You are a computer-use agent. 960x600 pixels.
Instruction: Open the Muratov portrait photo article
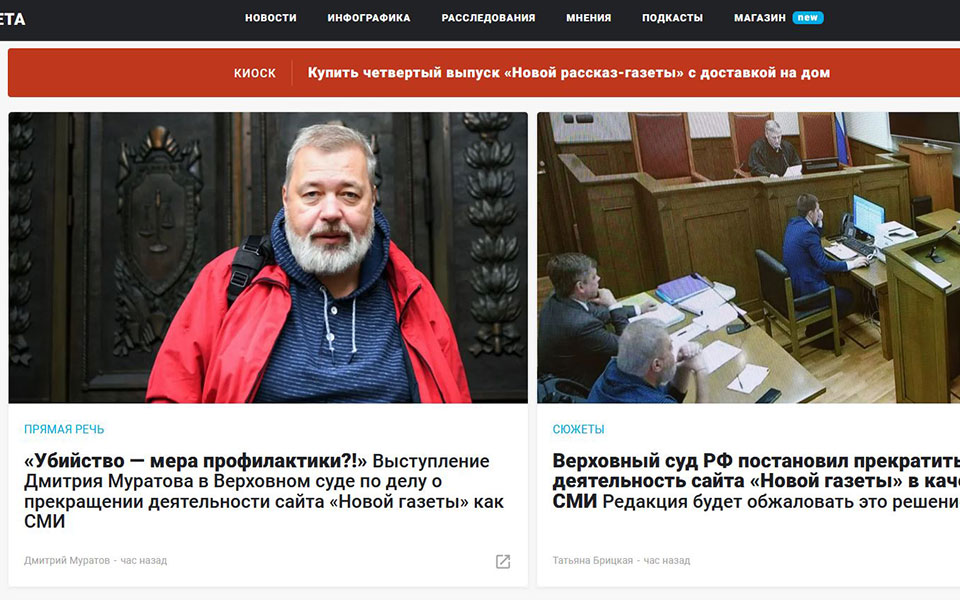[x=268, y=257]
